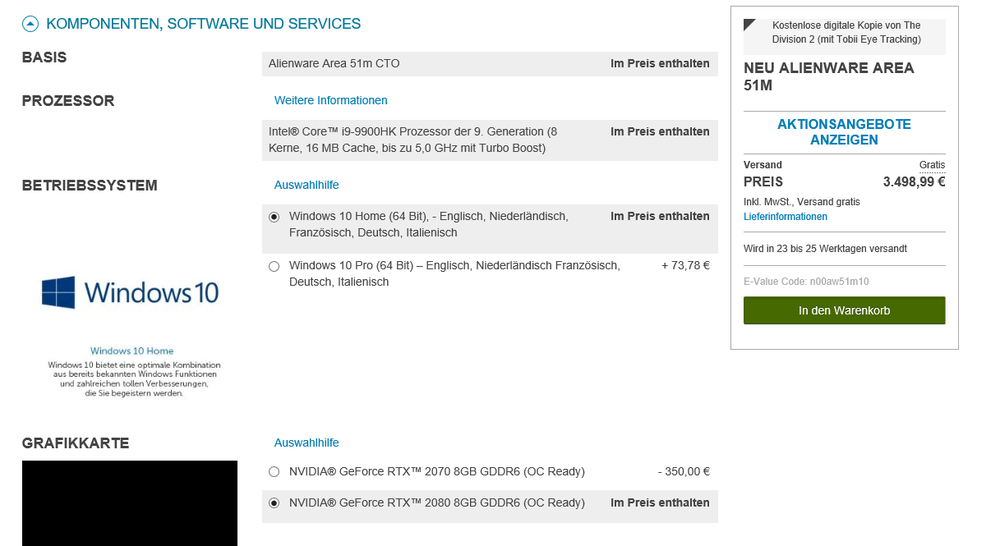The image size is (1000, 546).
Task: Open Auswahlhilfe for Grafikkarte
Action: pyautogui.click(x=306, y=443)
